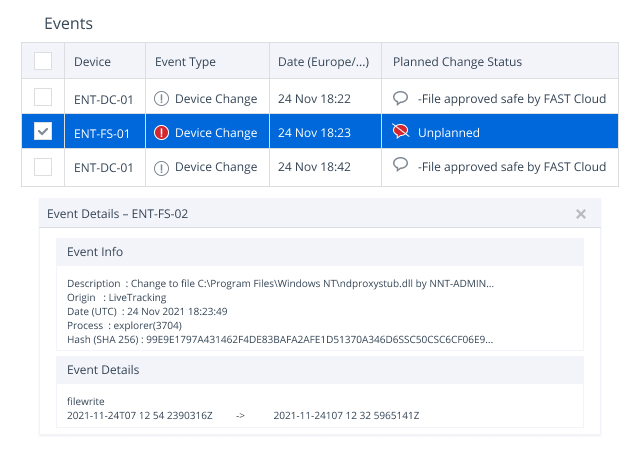Click the red alert icon for ENT-FS-01

click(163, 133)
